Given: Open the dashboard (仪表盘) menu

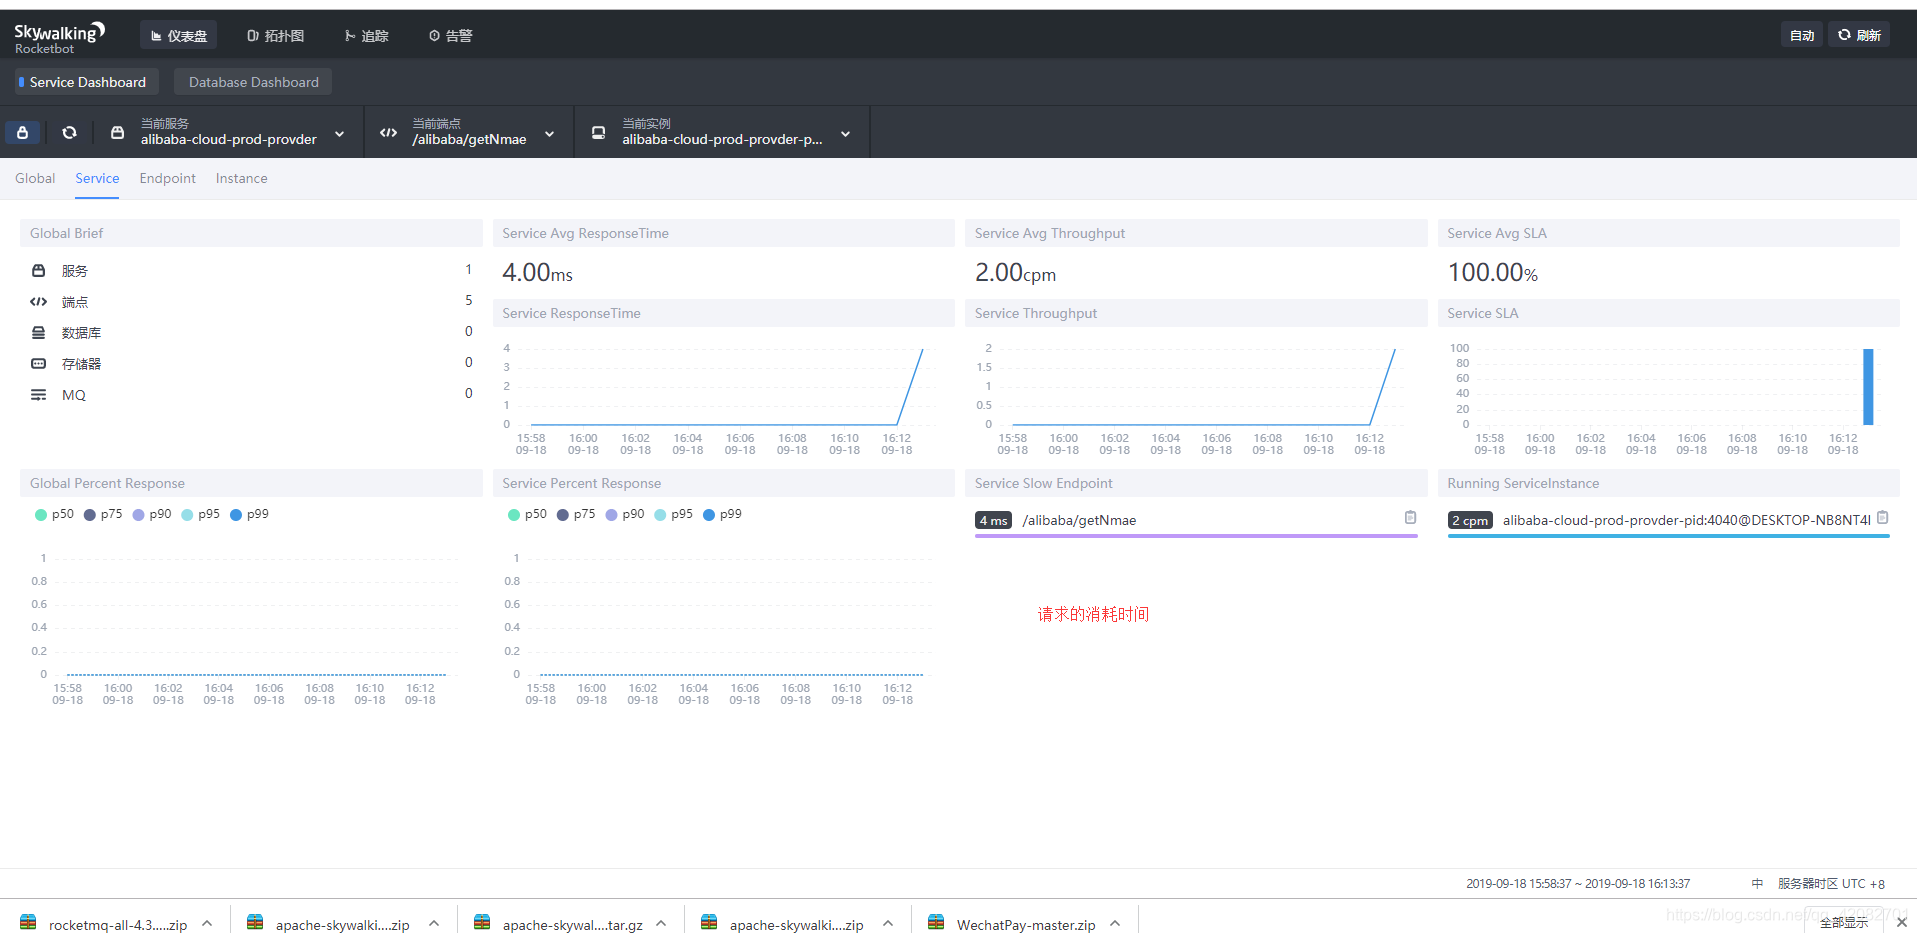Looking at the screenshot, I should pyautogui.click(x=178, y=35).
